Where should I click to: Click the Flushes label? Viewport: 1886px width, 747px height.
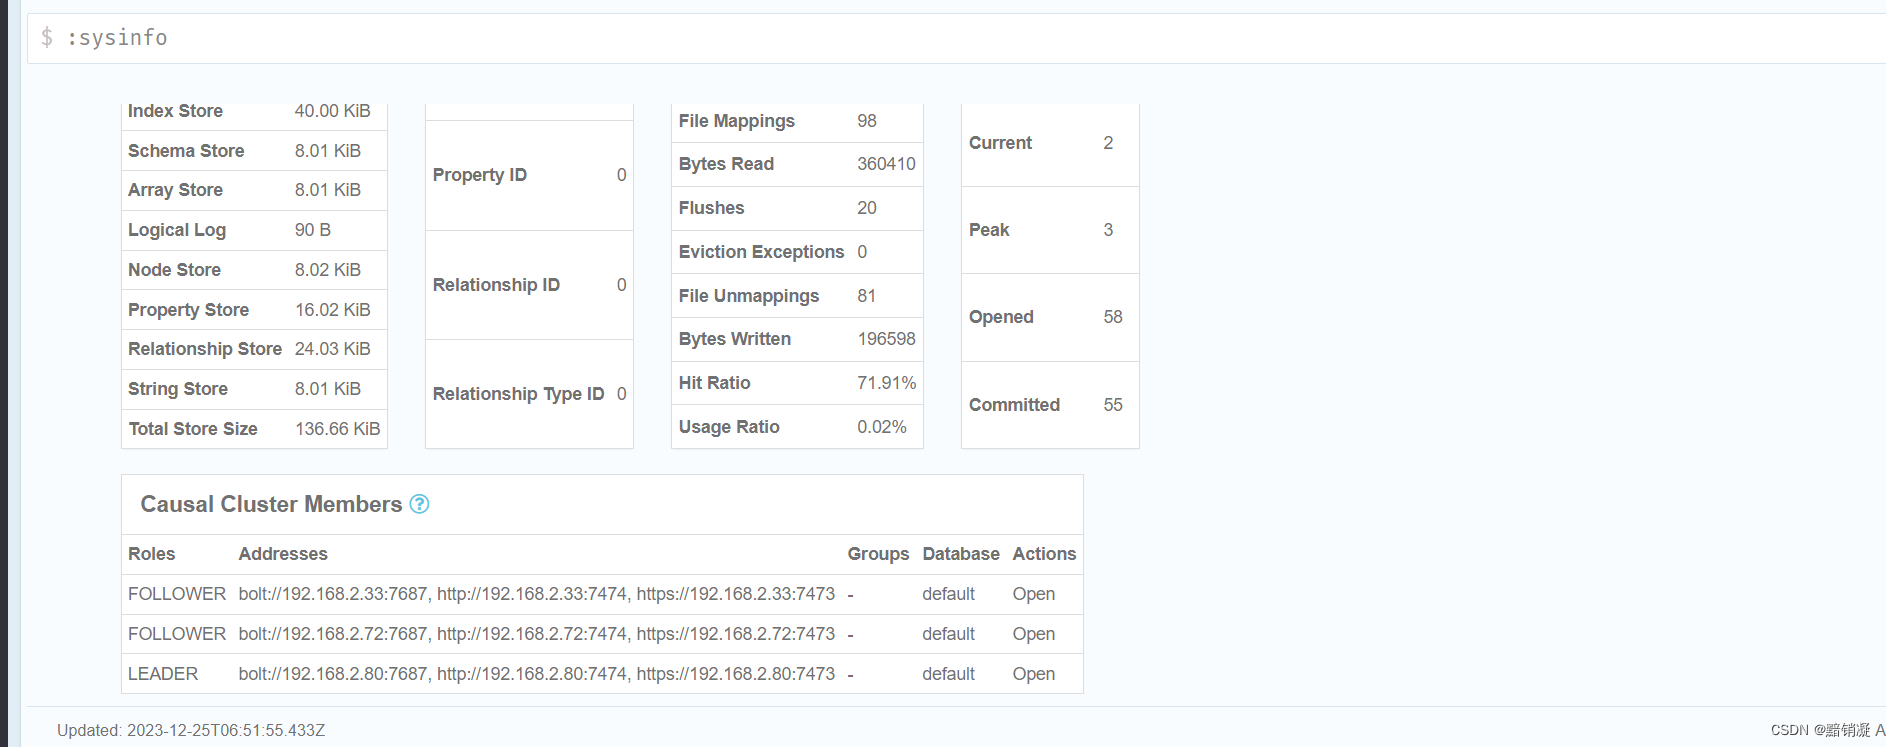click(x=711, y=208)
